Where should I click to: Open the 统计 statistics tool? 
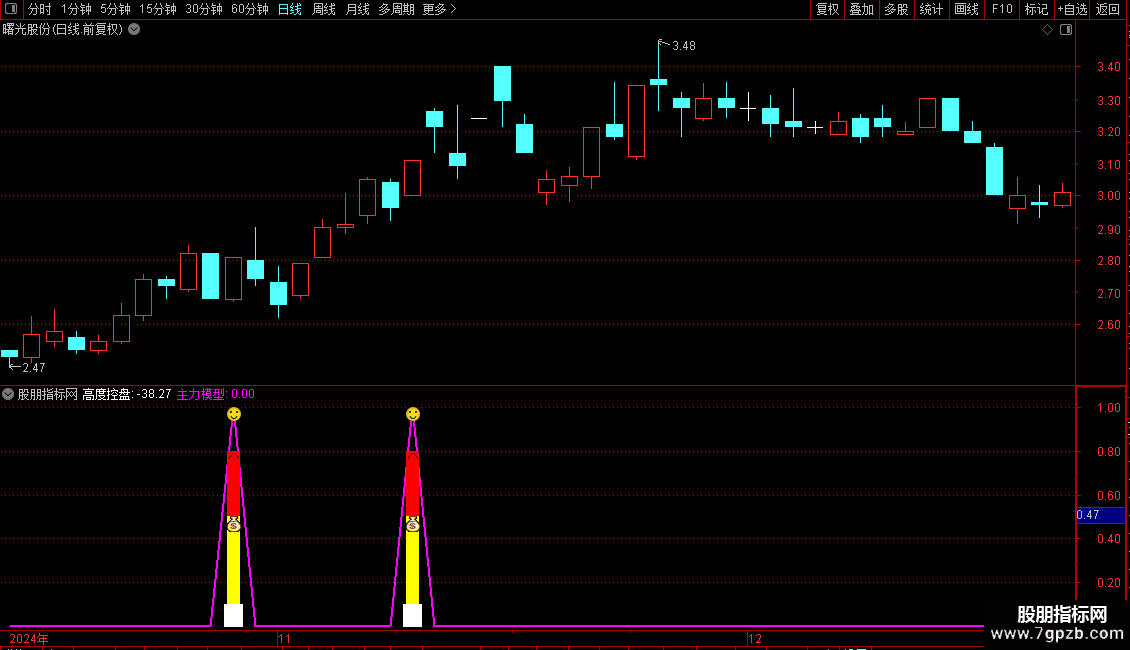pyautogui.click(x=931, y=9)
